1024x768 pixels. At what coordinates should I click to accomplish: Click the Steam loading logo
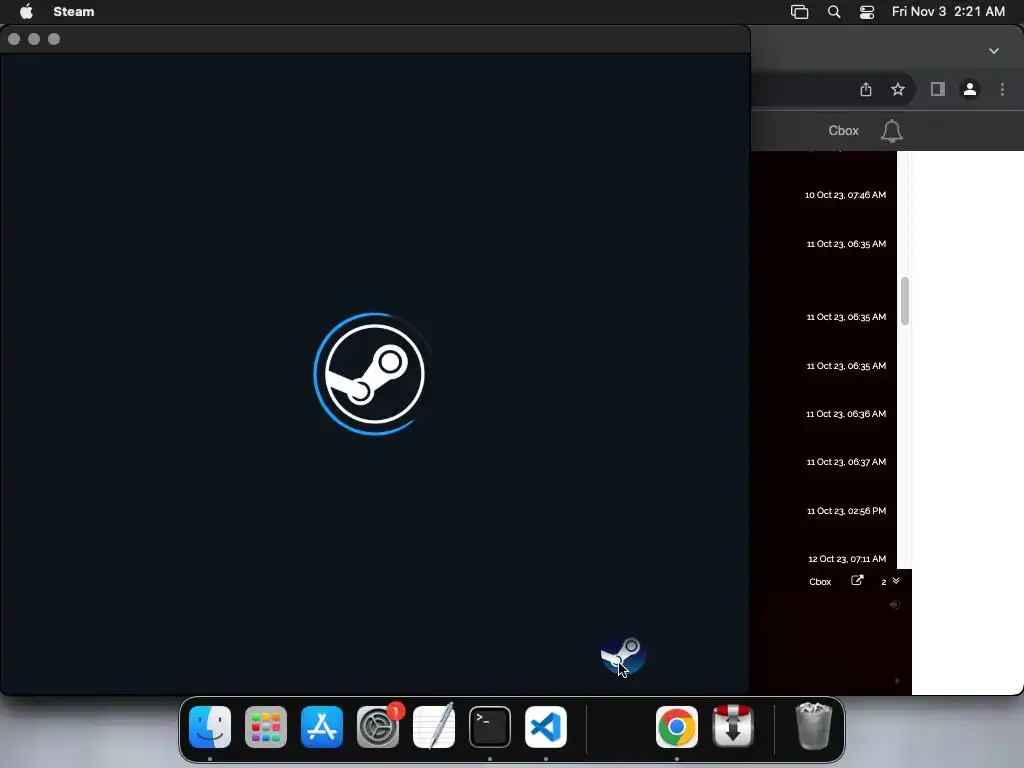(374, 374)
